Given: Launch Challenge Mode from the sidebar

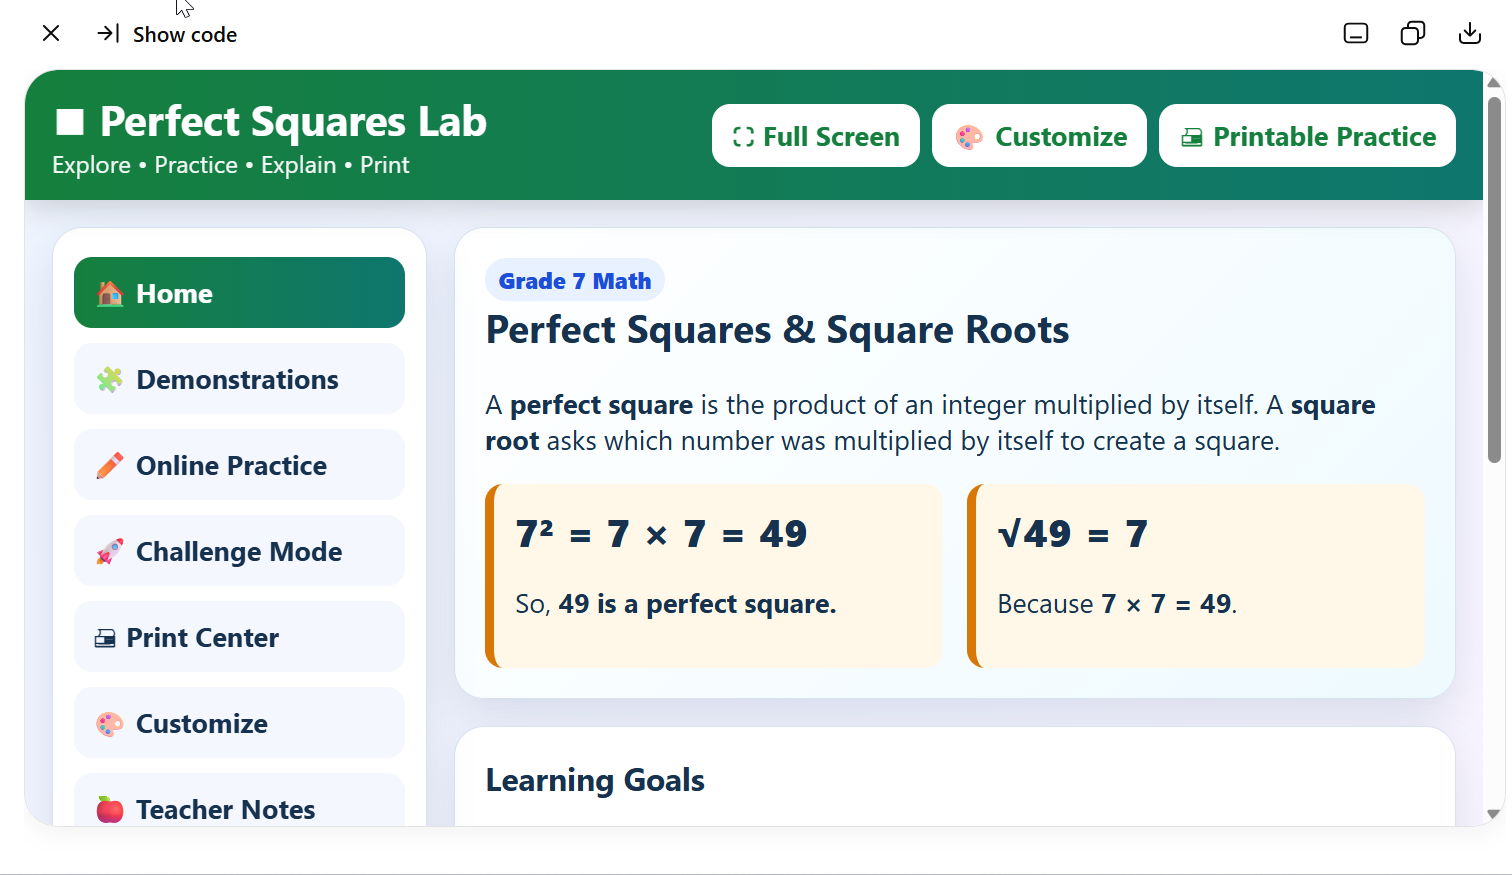Looking at the screenshot, I should pyautogui.click(x=239, y=551).
